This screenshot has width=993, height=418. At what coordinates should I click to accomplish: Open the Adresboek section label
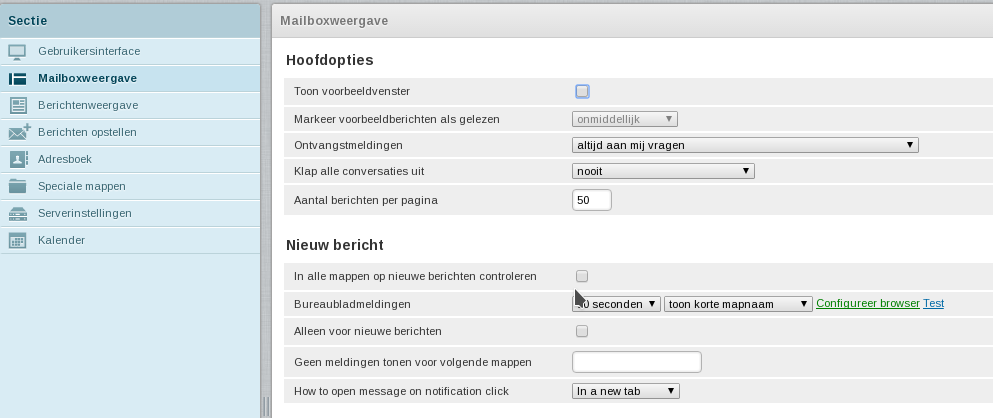(65, 159)
